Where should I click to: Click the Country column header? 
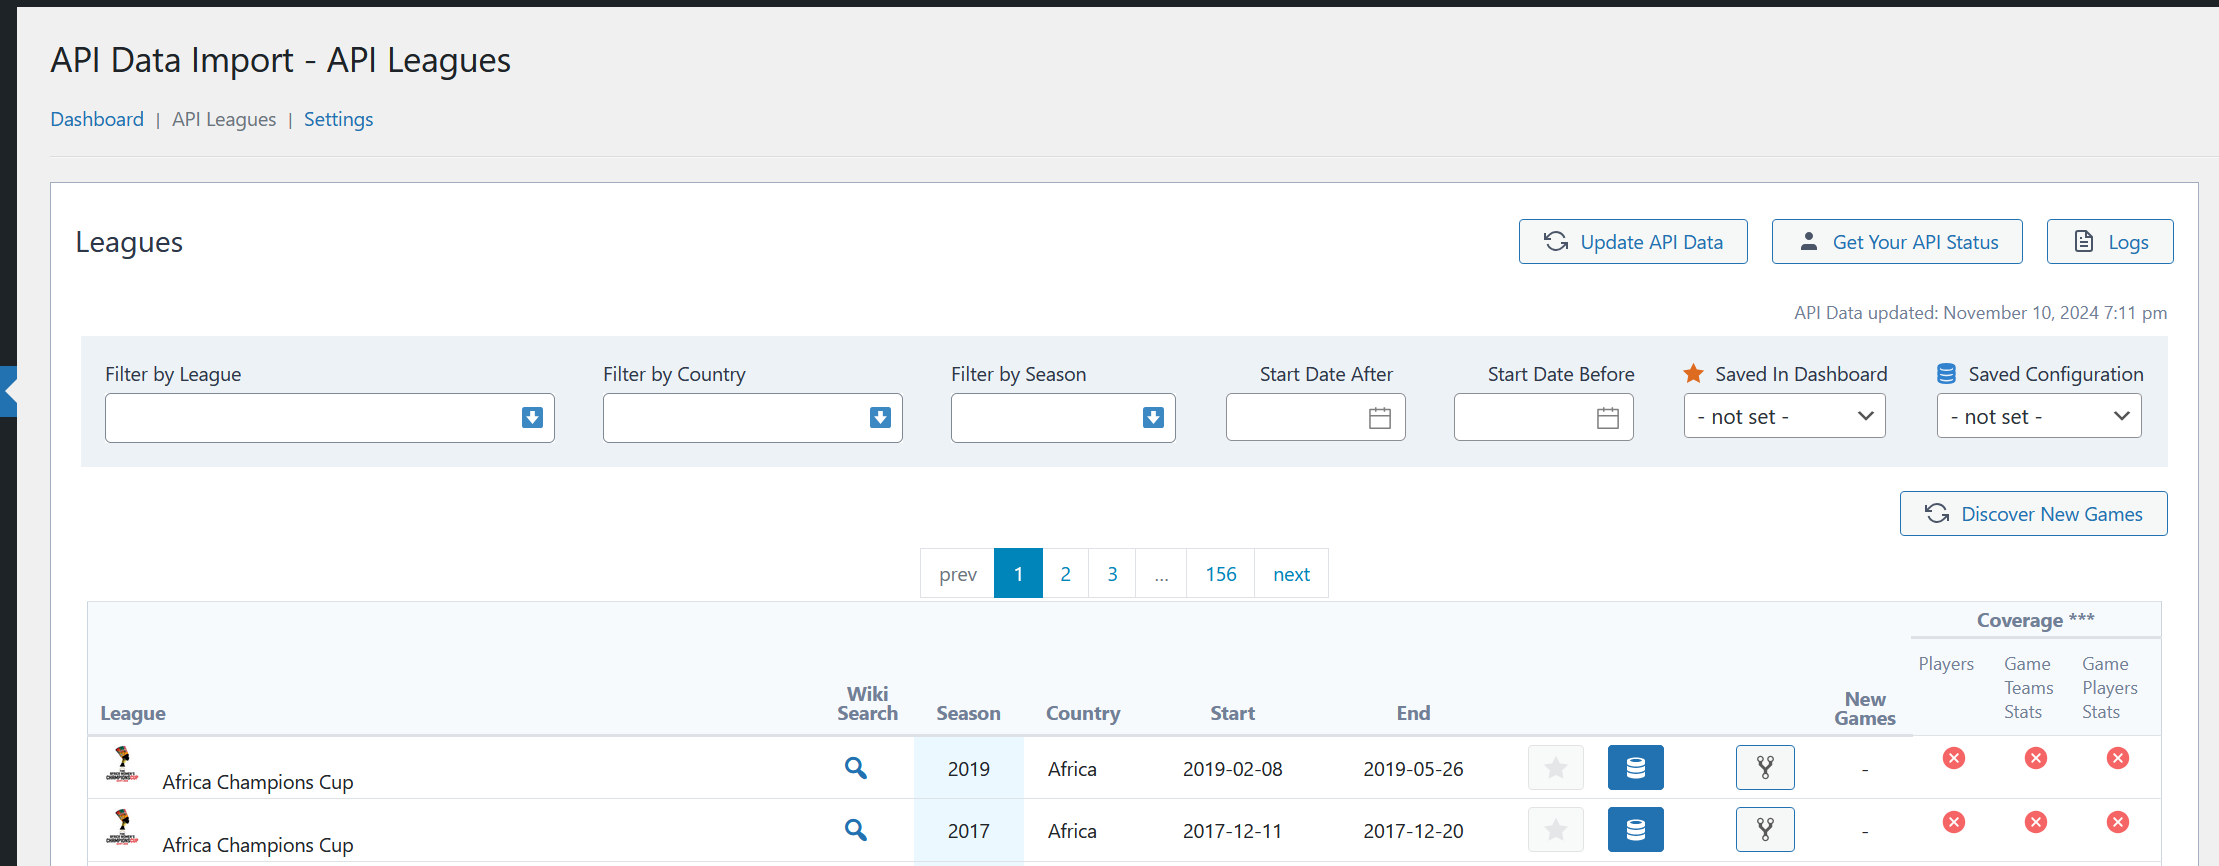click(x=1083, y=713)
